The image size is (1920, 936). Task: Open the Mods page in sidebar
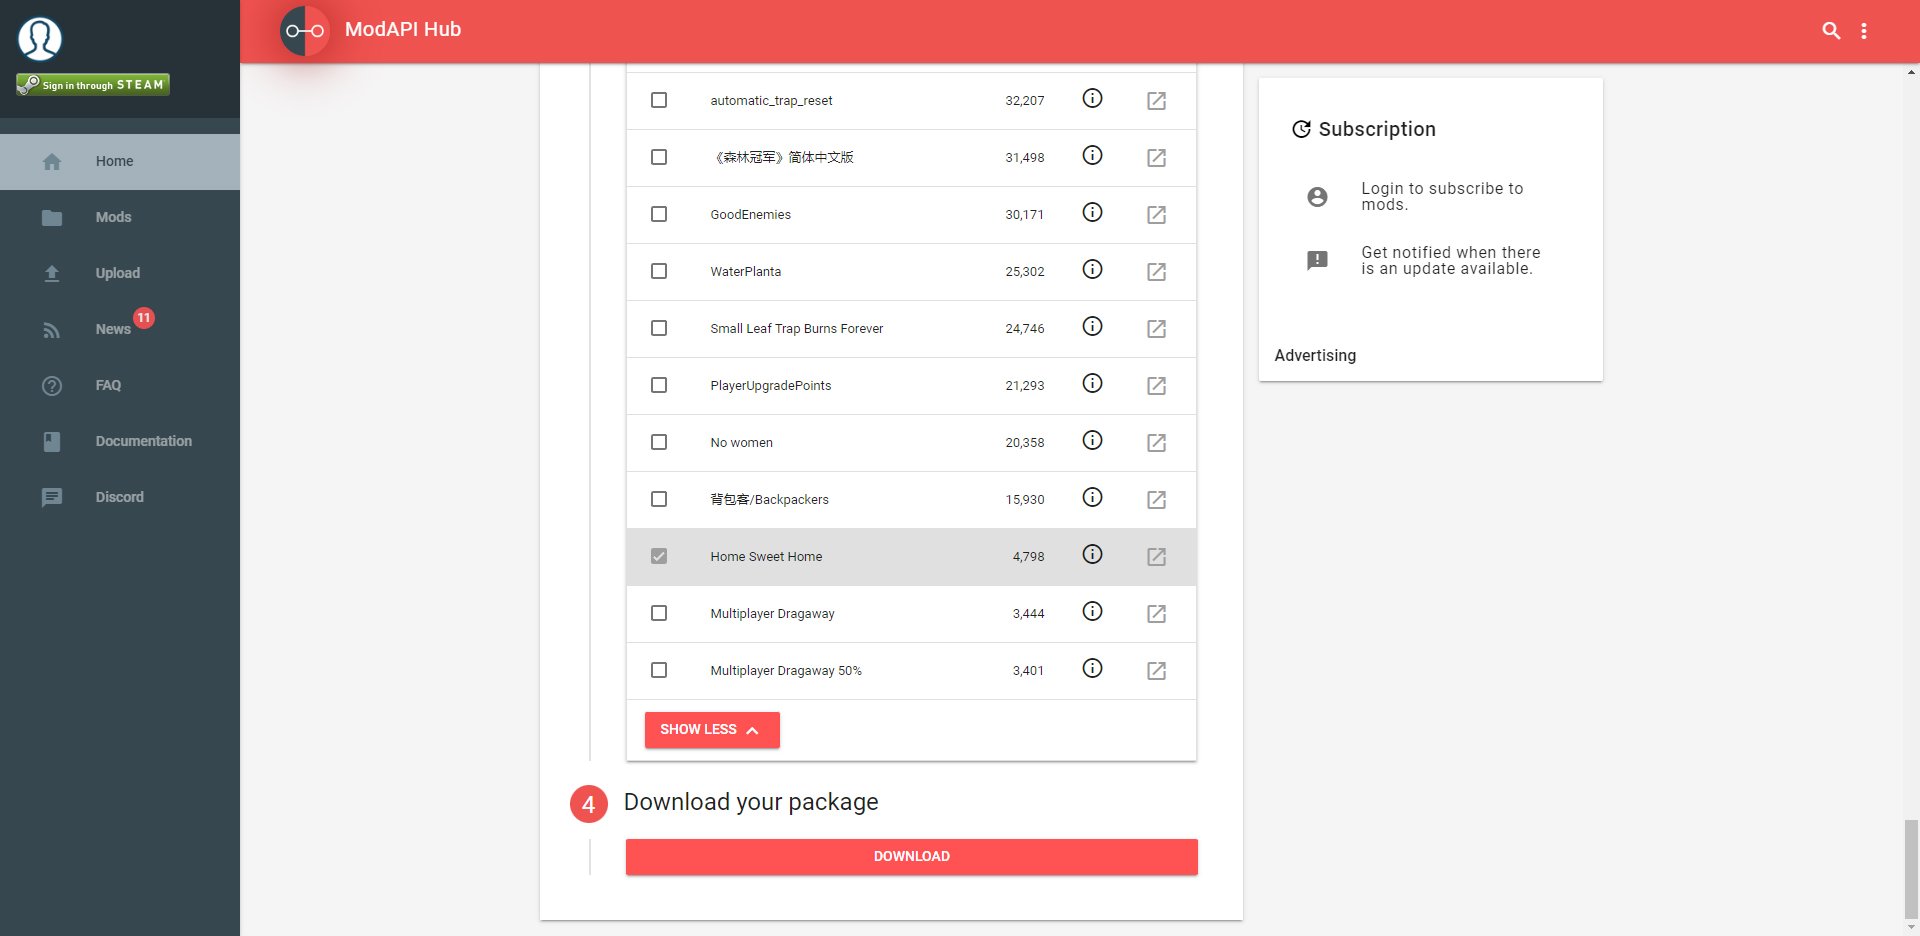point(113,217)
